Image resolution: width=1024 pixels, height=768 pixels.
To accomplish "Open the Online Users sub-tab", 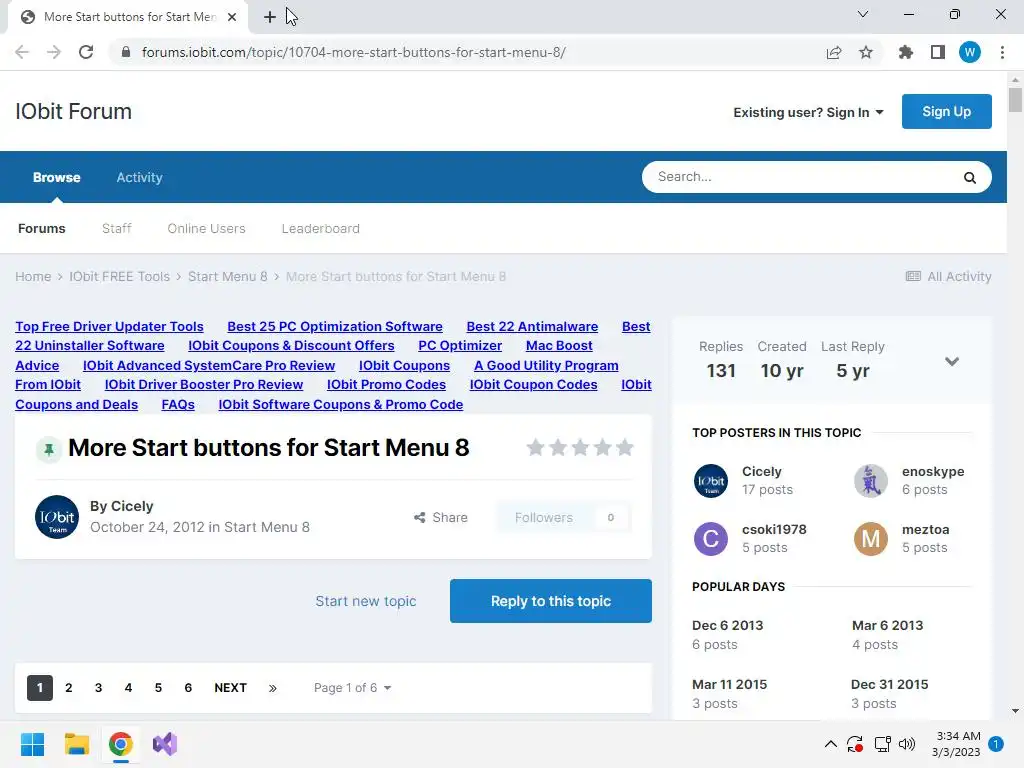I will click(206, 229).
